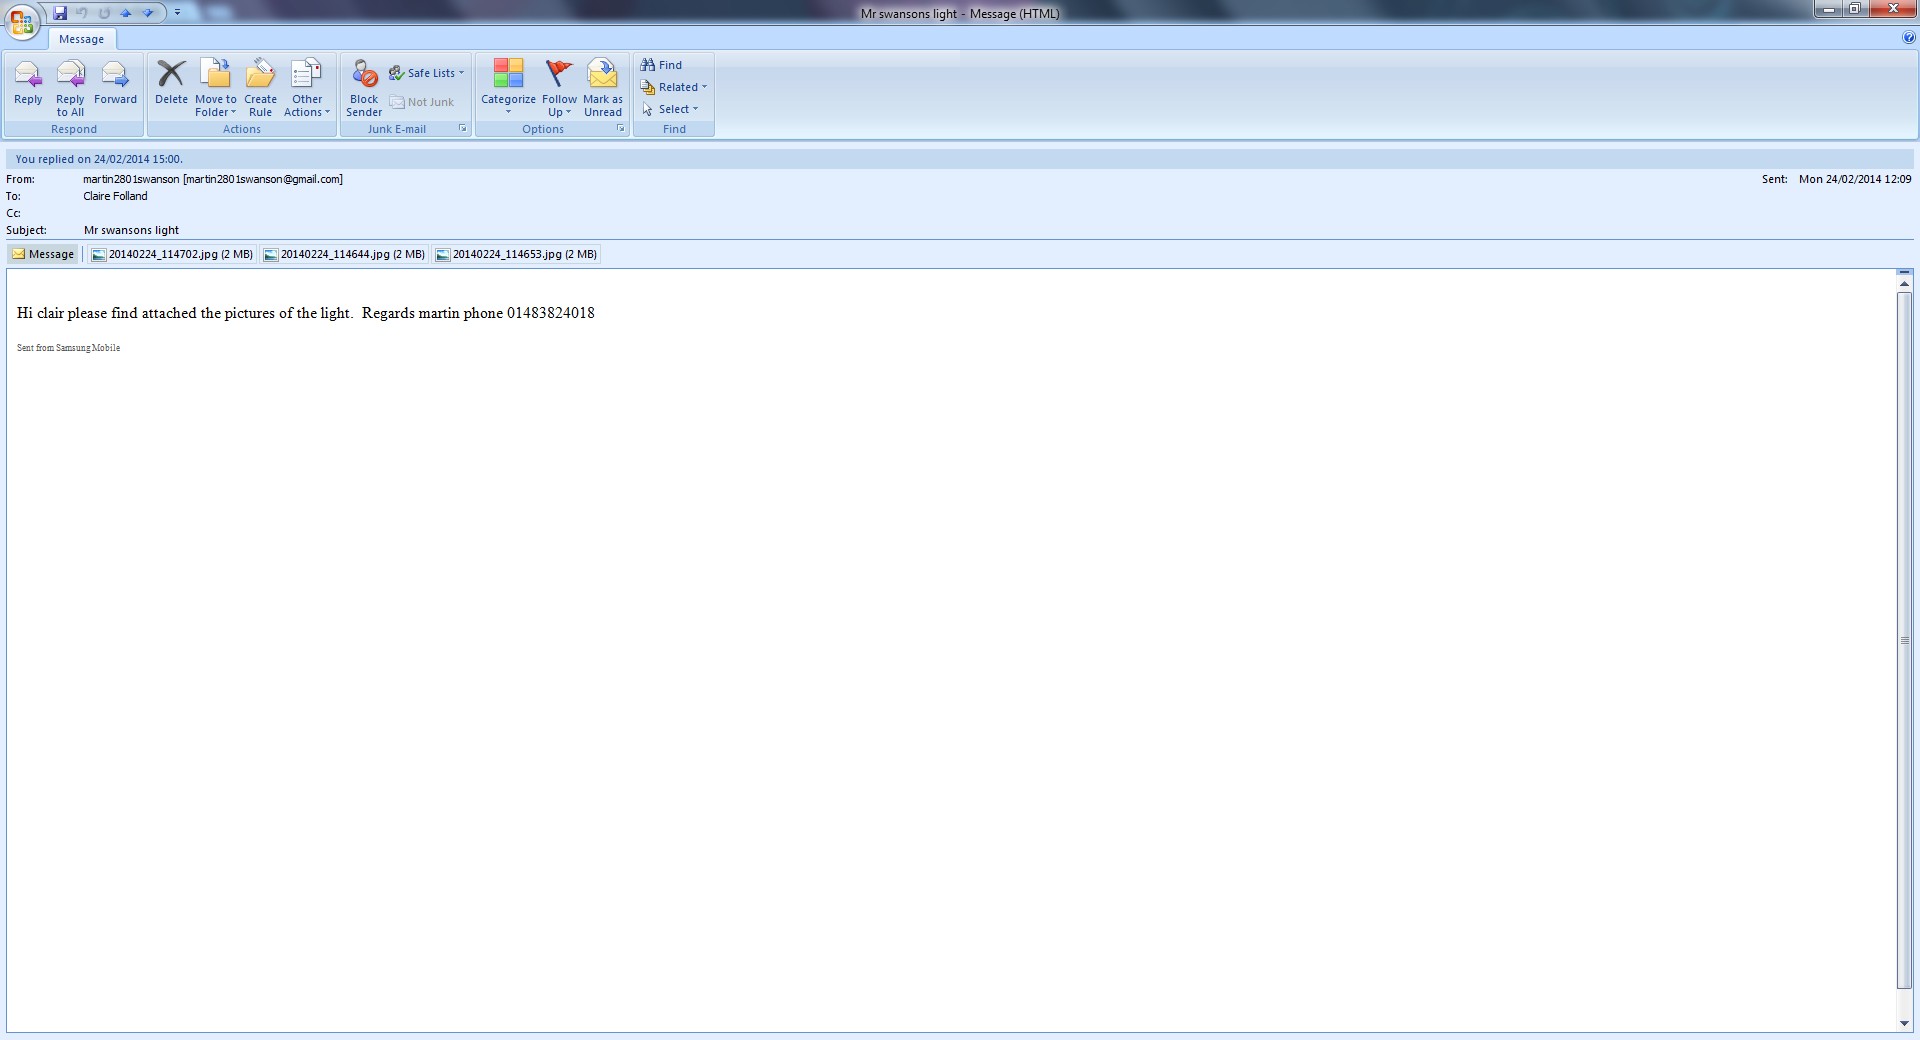Viewport: 1920px width, 1040px height.
Task: Click the Reply to All icon
Action: 70,85
